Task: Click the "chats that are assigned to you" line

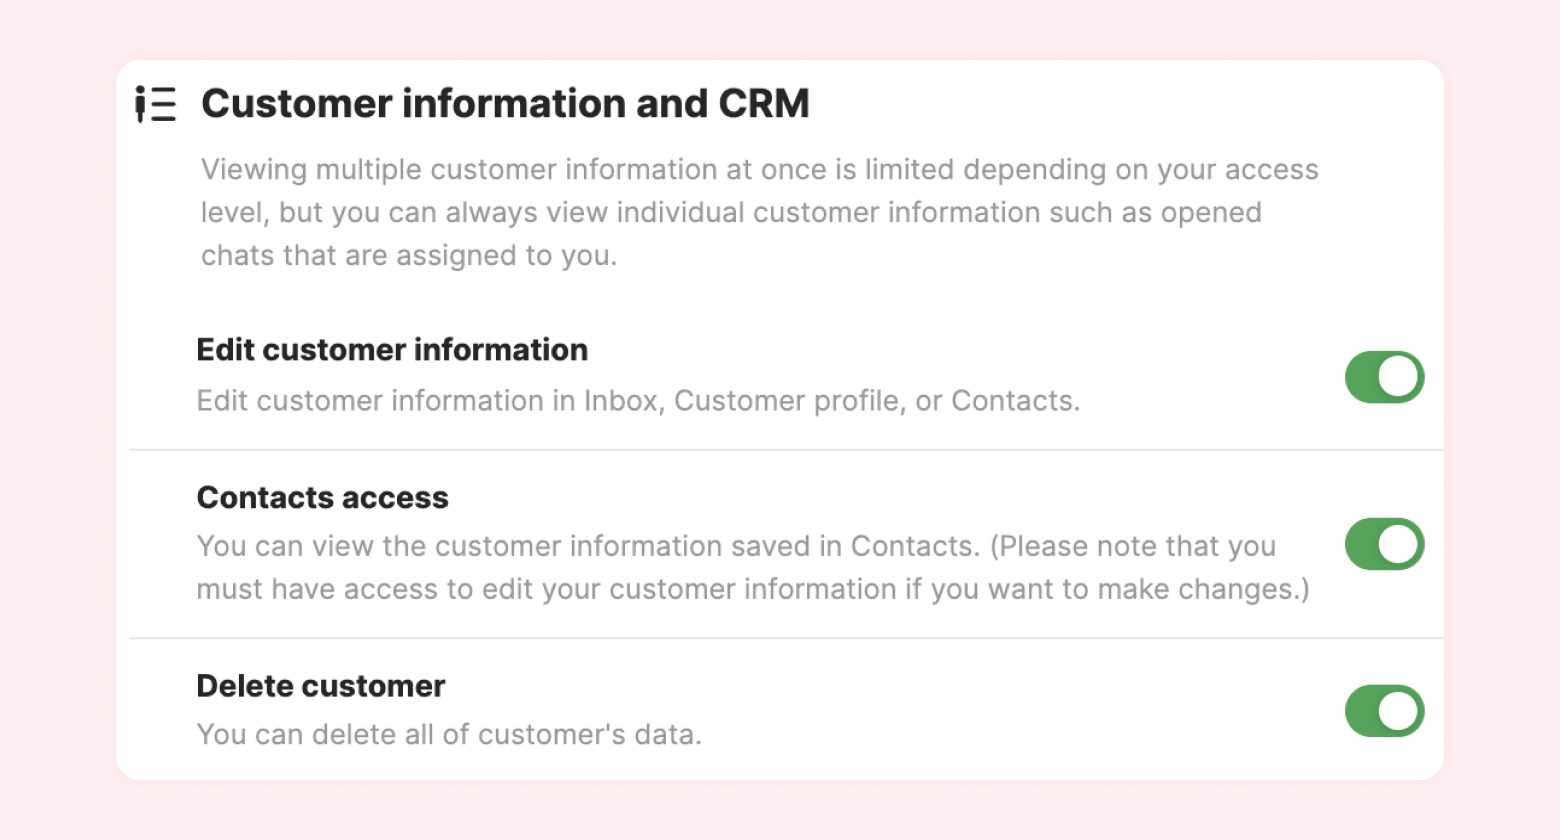Action: [x=408, y=256]
